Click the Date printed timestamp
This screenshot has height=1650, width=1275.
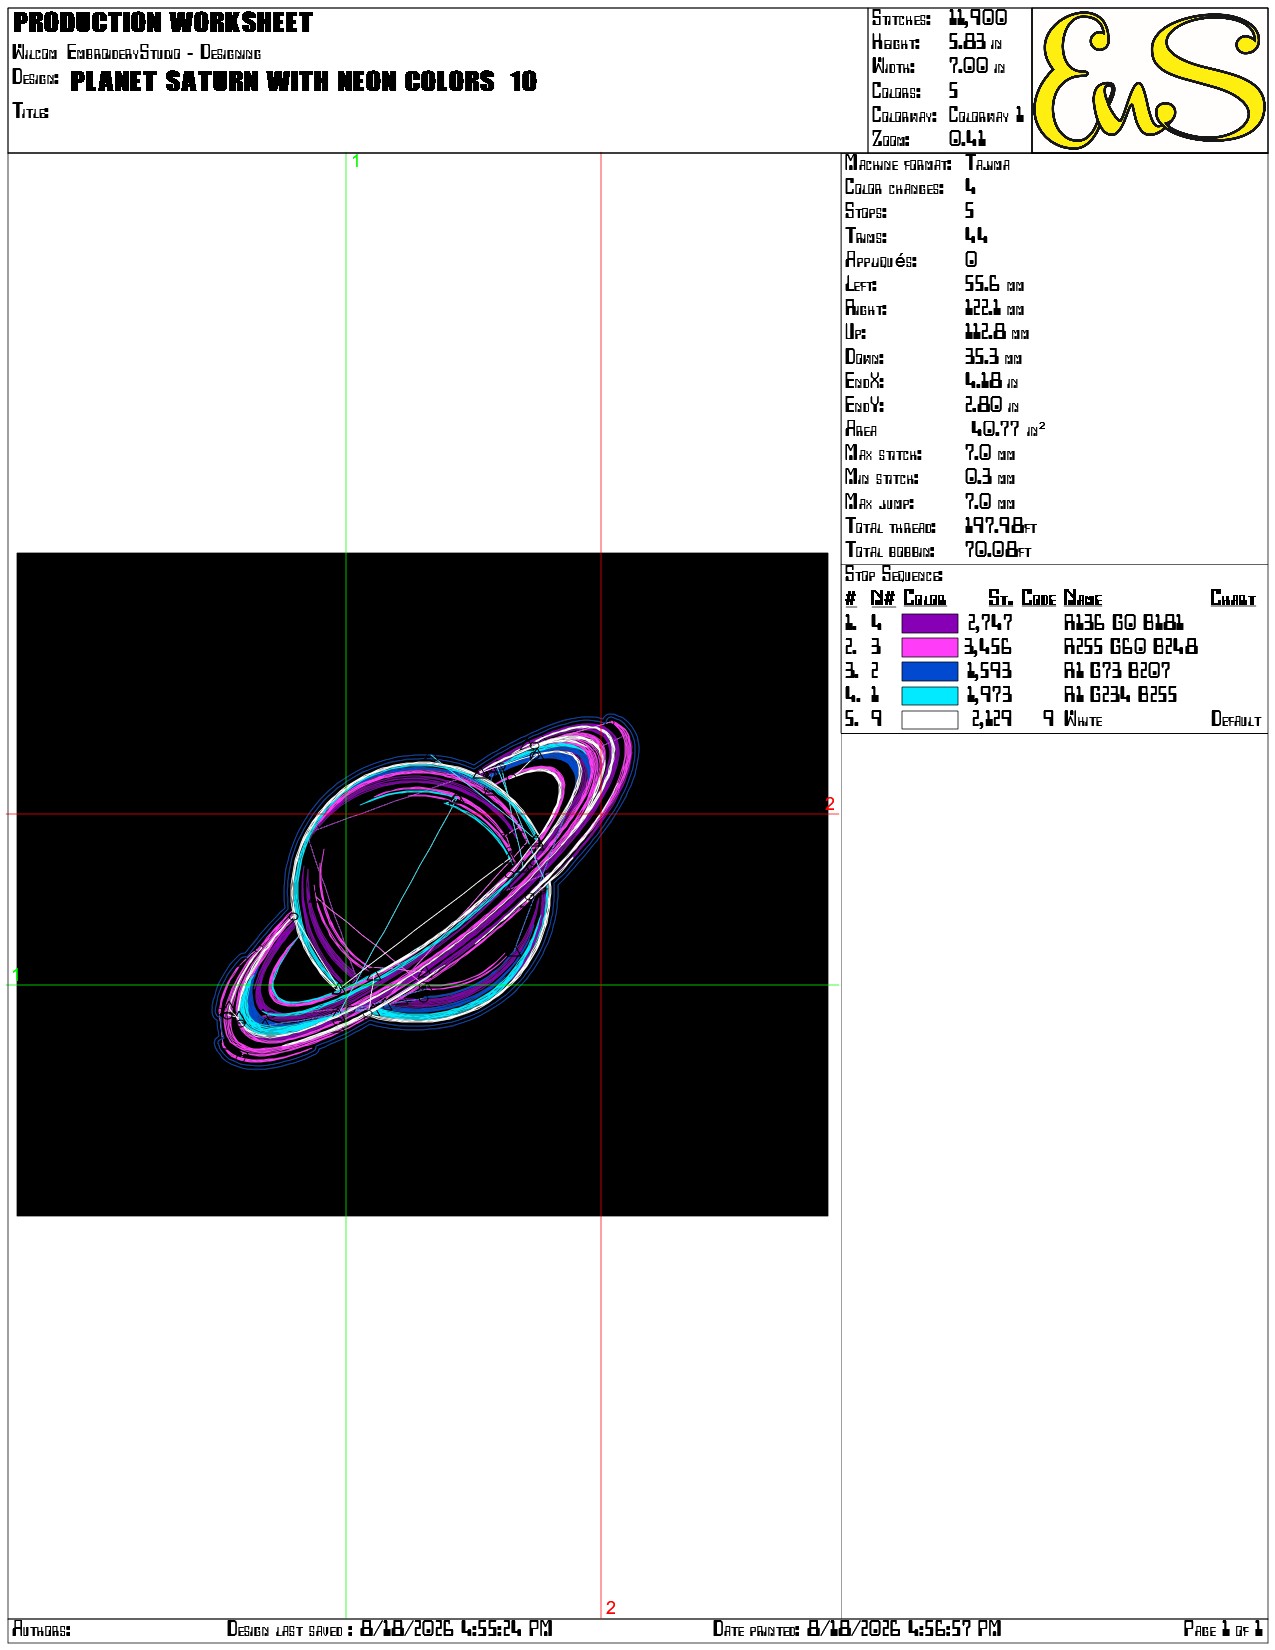904,1628
